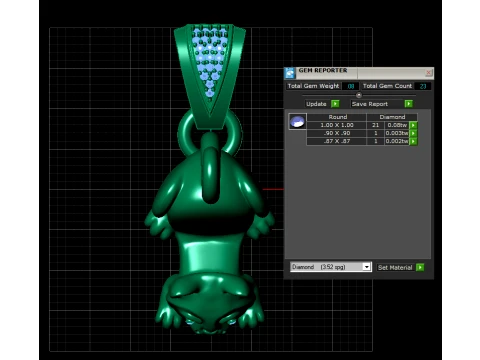Viewport: 480px width, 360px height.
Task: Click the 0.08tw weight cell
Action: pos(397,125)
